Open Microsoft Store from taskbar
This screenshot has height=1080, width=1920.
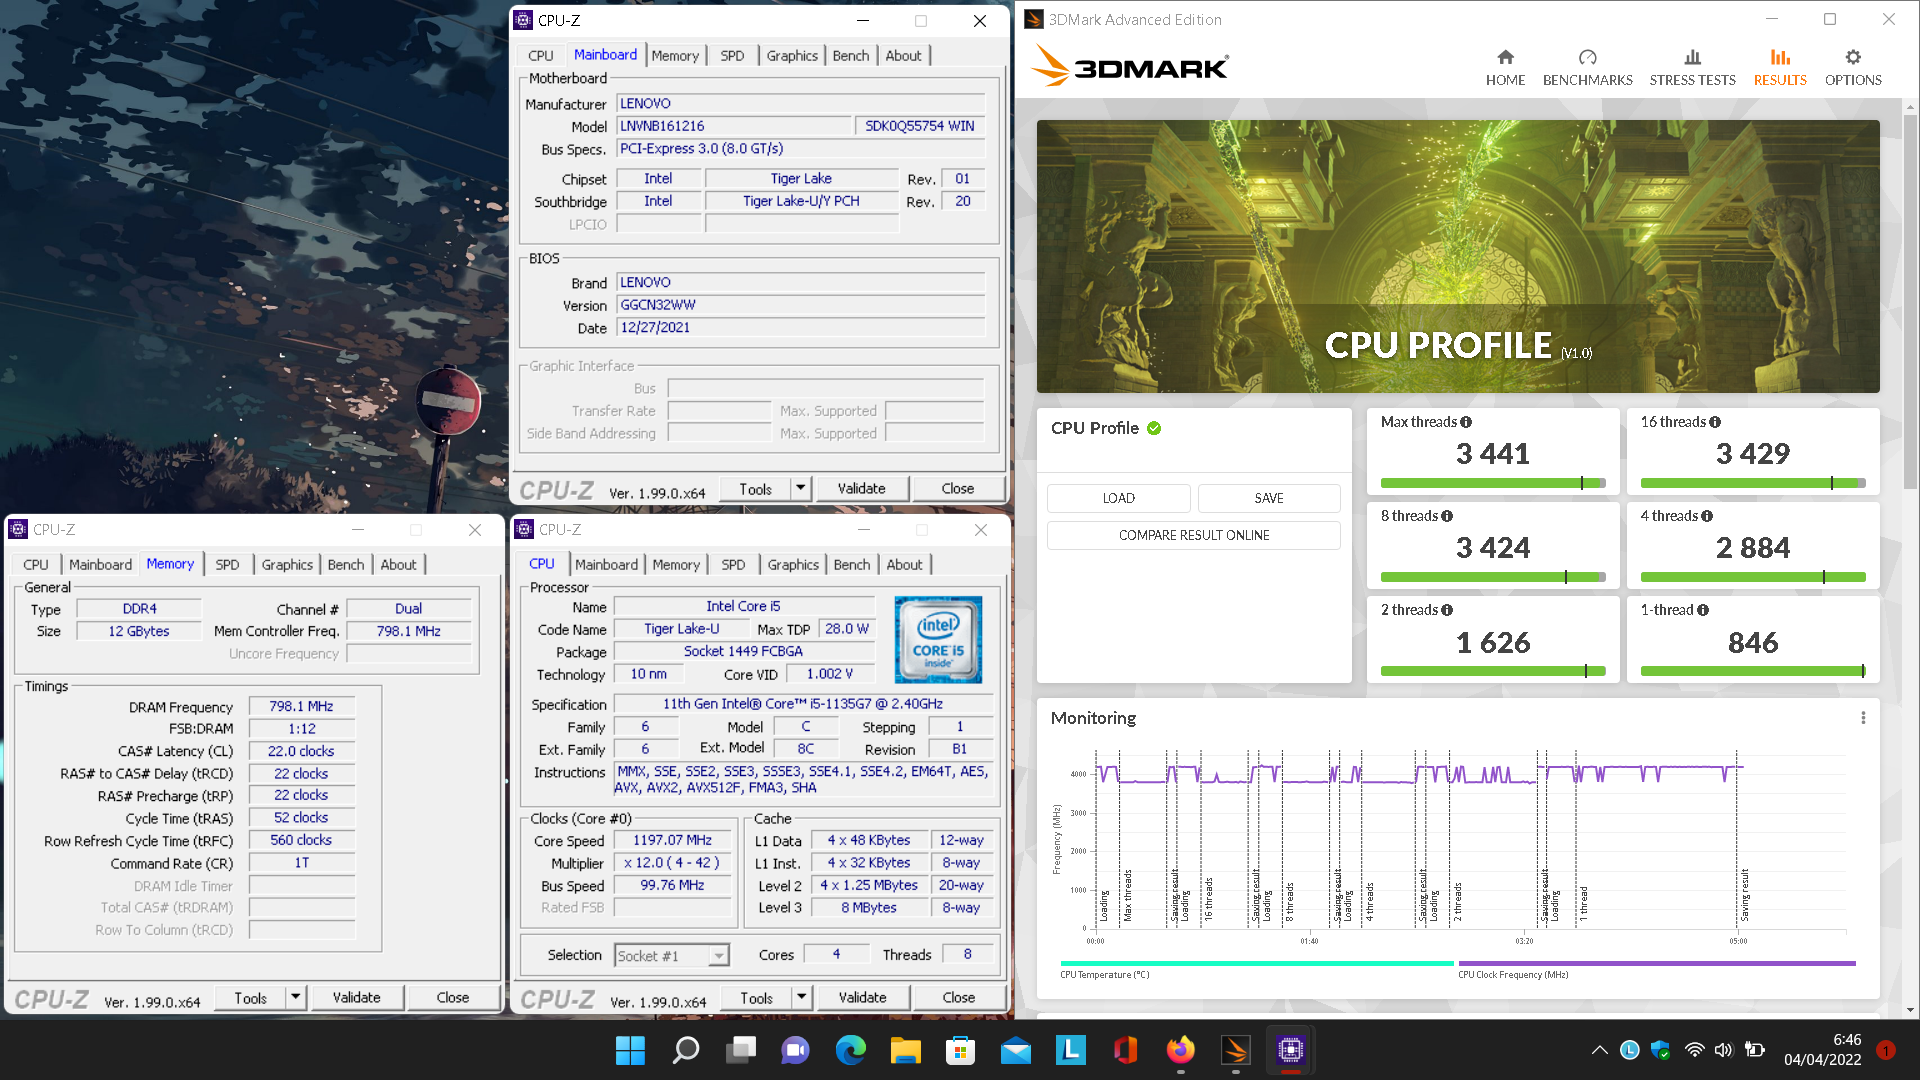[961, 1050]
